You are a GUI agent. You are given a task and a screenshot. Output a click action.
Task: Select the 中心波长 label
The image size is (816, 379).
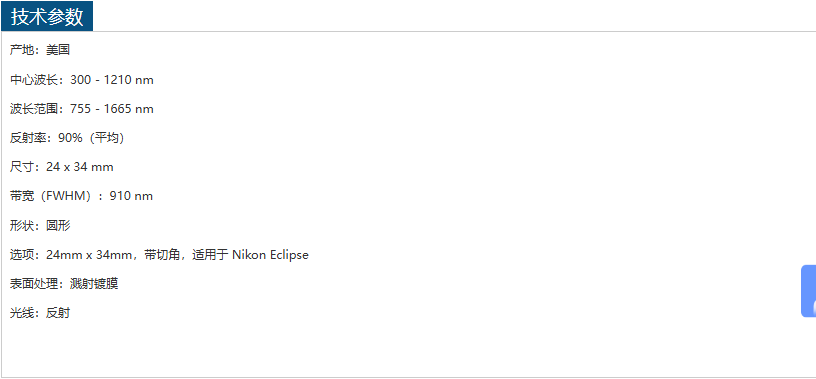34,80
